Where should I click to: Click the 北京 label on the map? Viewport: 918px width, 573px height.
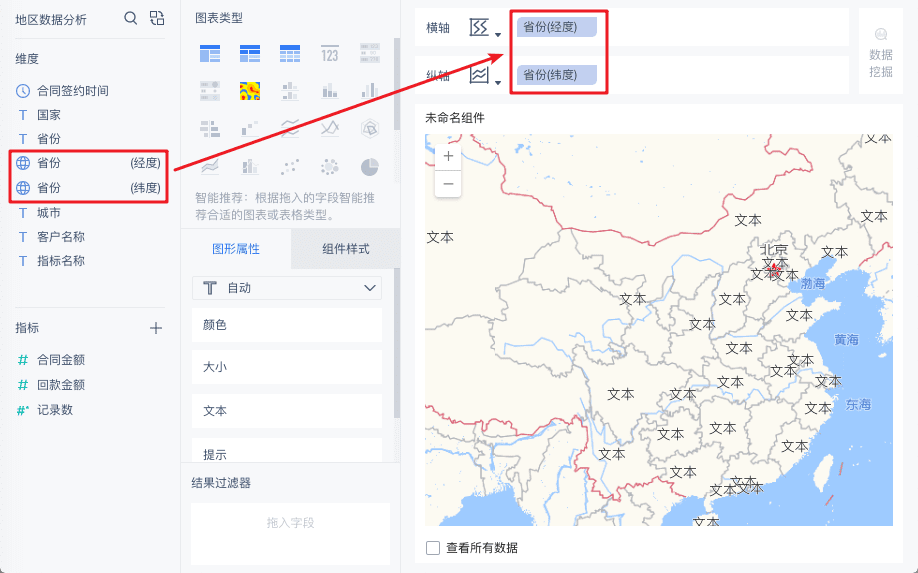click(x=774, y=250)
